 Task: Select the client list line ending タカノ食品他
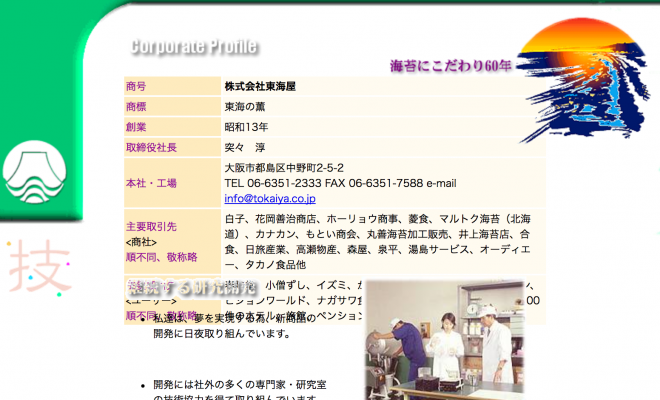coord(265,265)
